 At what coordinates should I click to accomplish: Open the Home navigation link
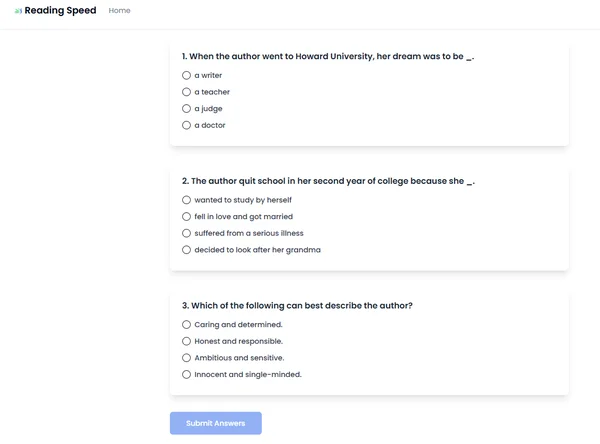pyautogui.click(x=119, y=11)
